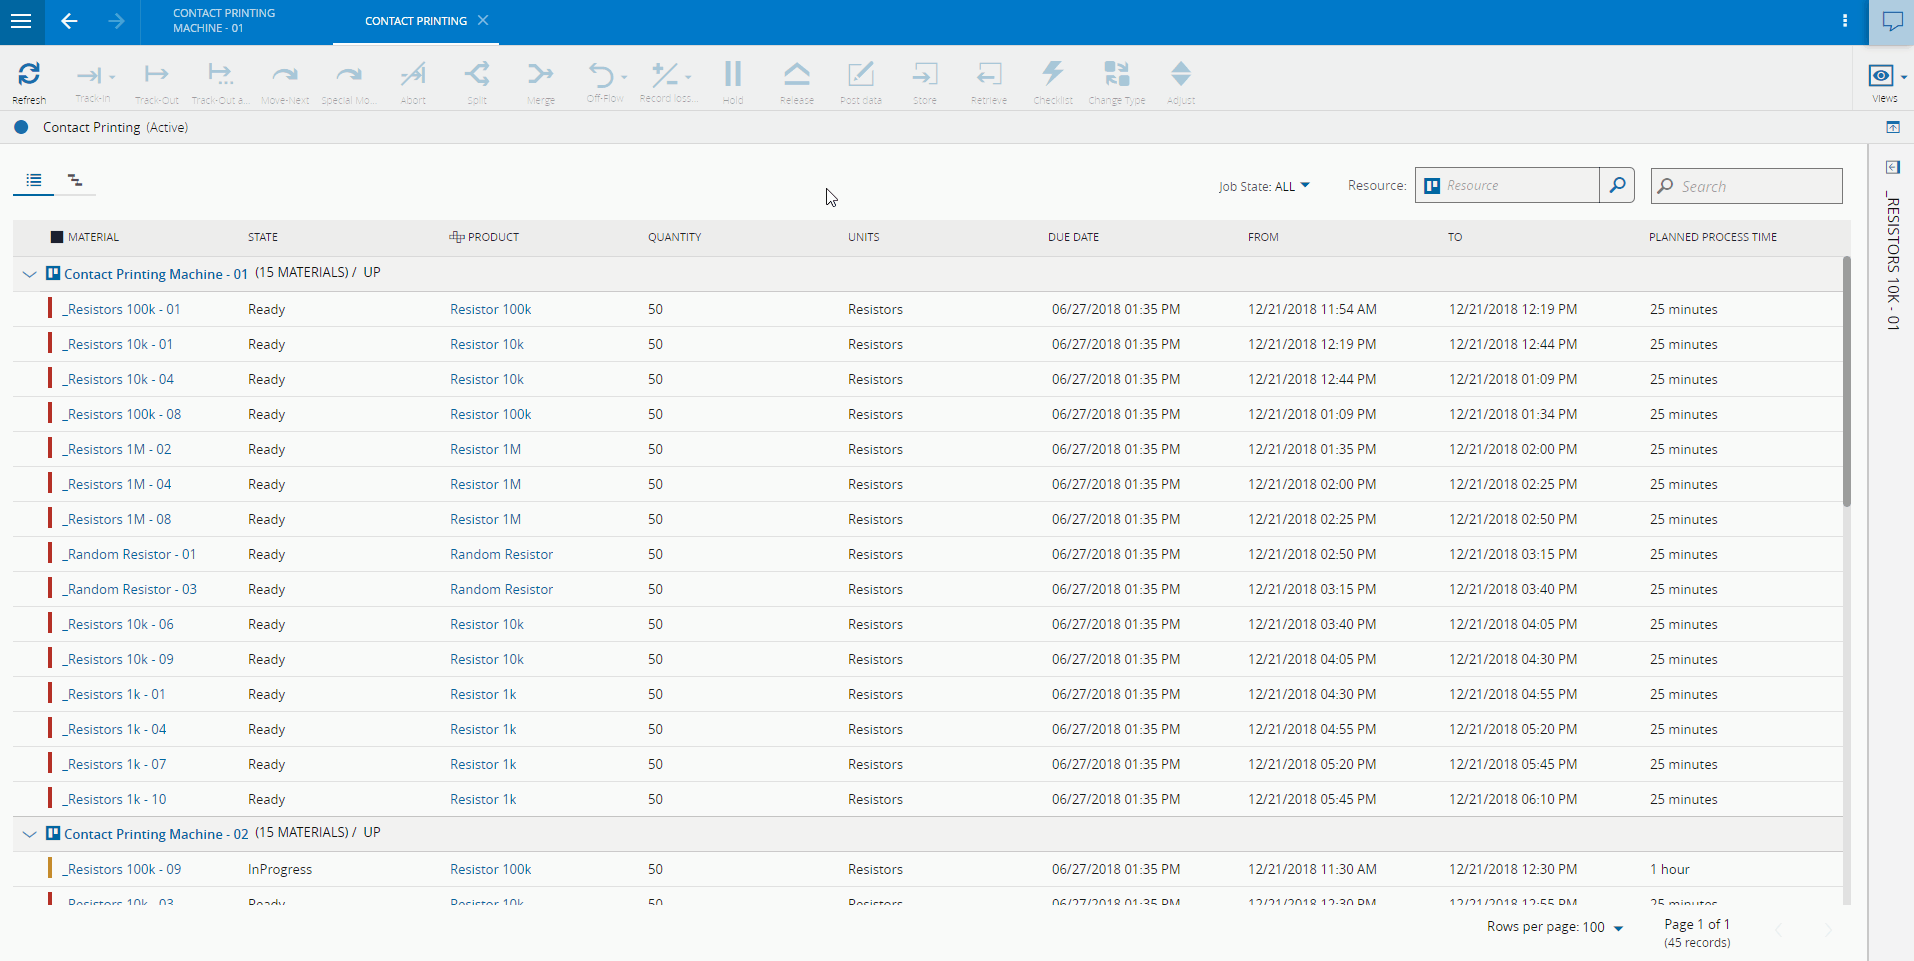Click the Split material icon
The image size is (1914, 961).
click(x=477, y=75)
